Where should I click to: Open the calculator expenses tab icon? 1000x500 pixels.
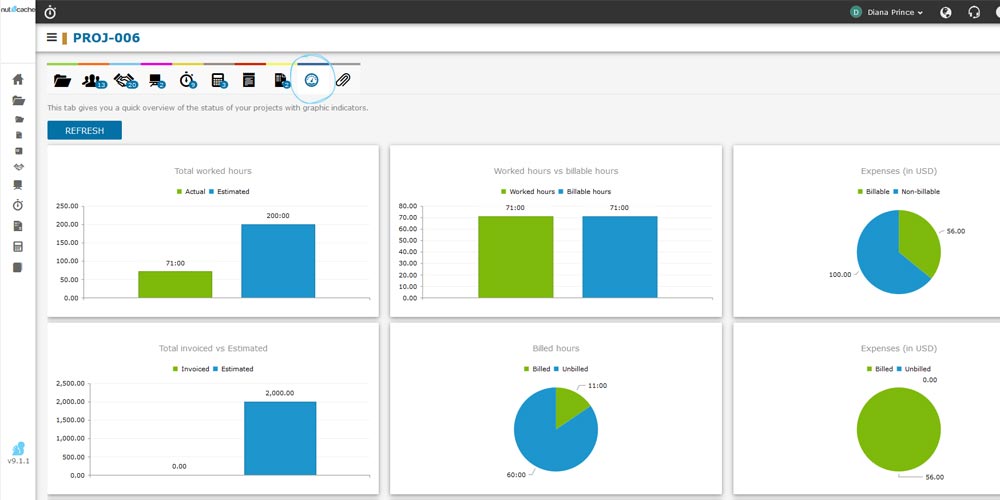click(x=219, y=80)
